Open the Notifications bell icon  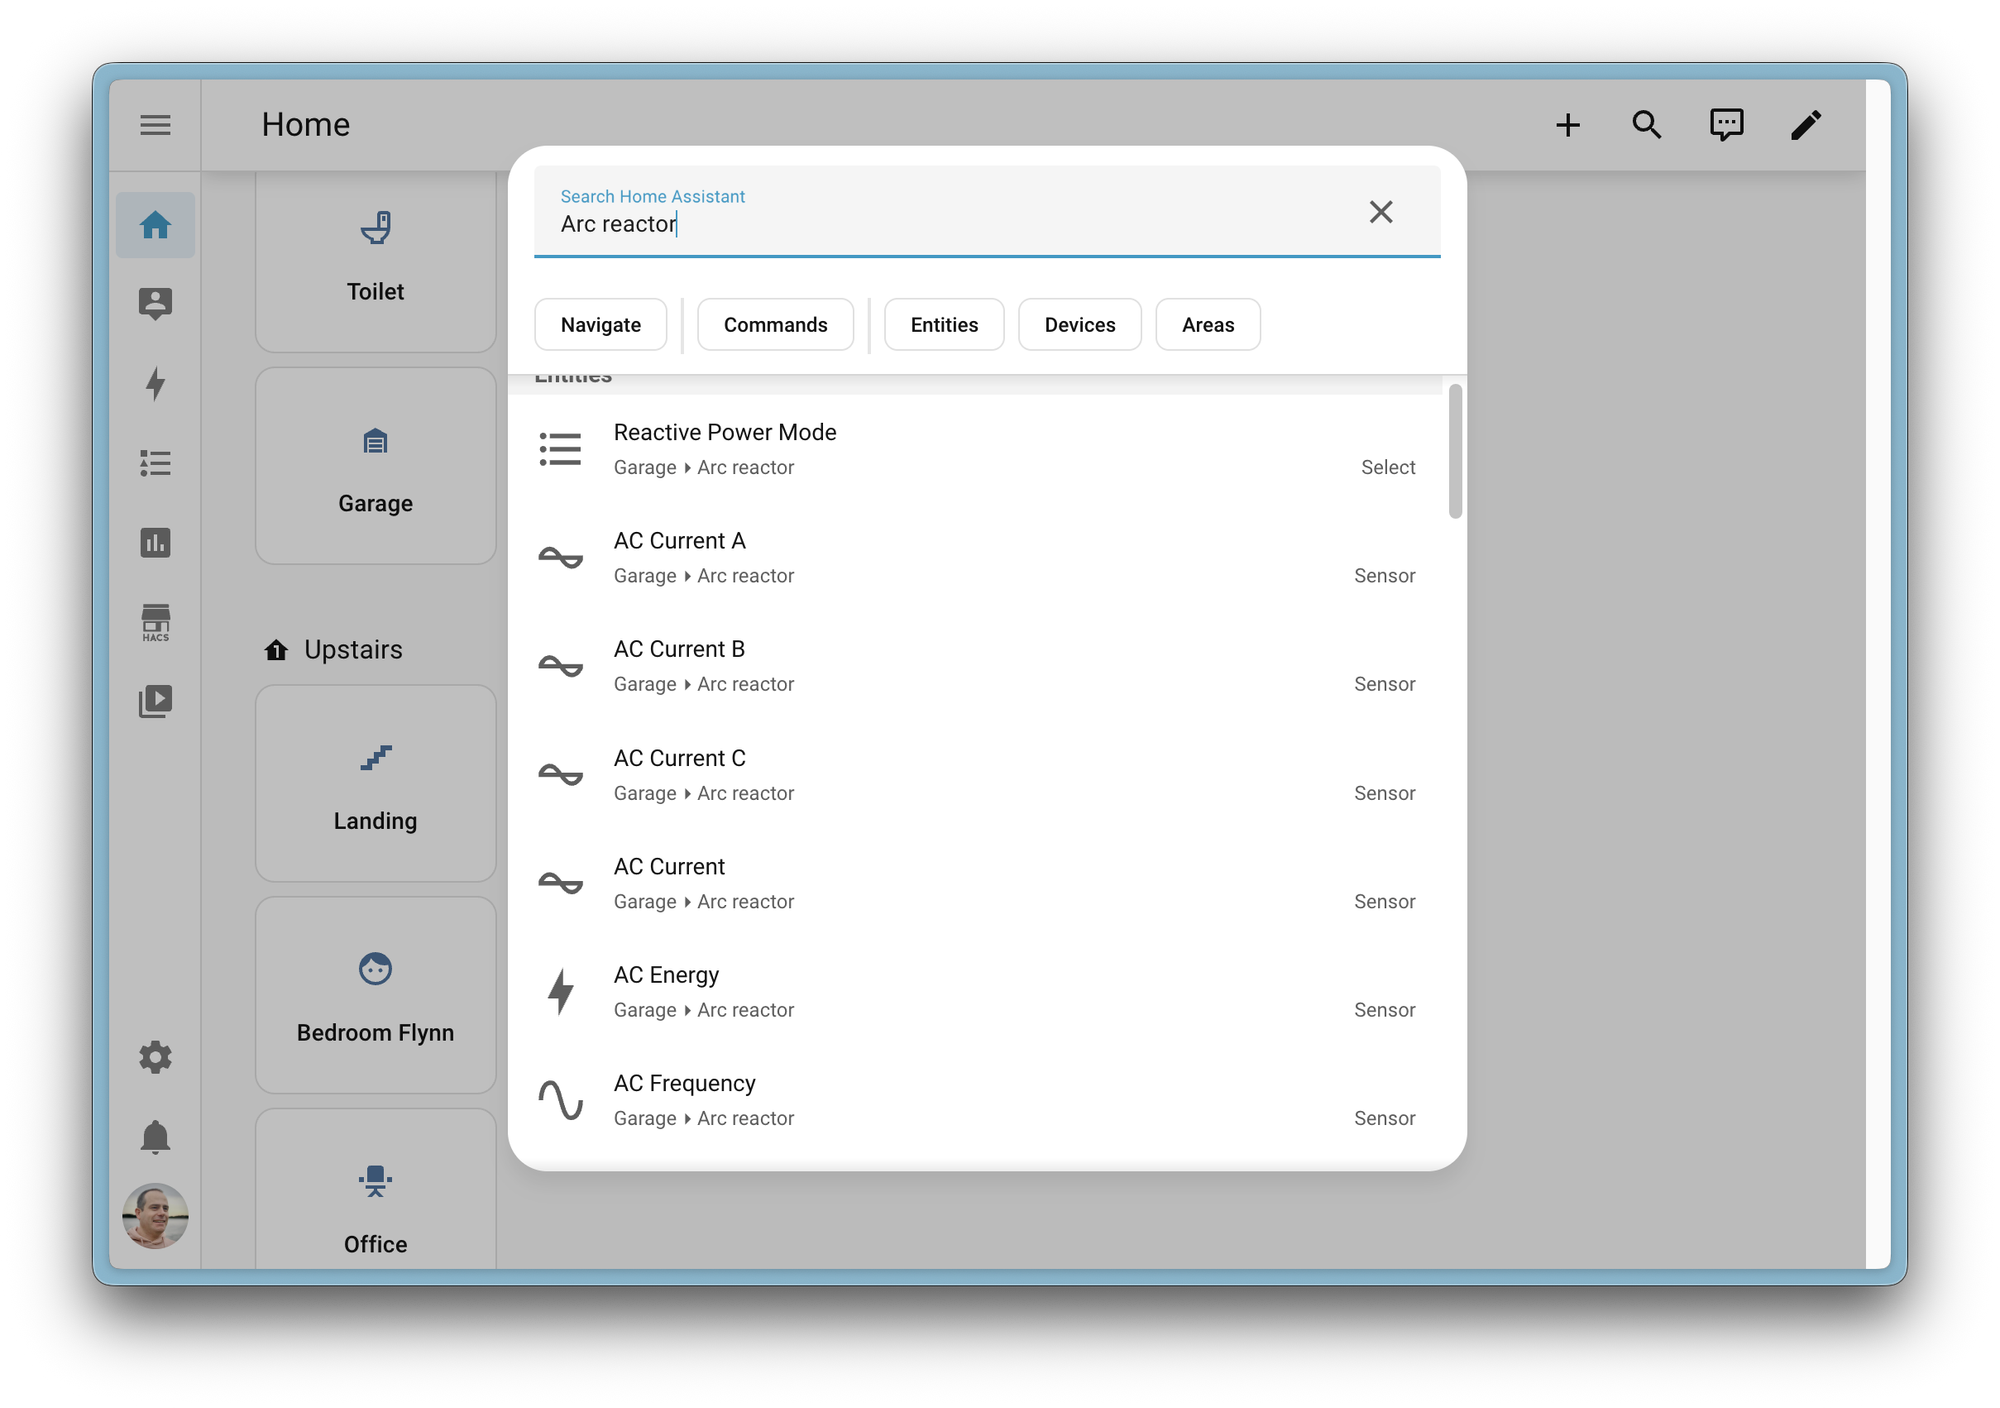155,1137
